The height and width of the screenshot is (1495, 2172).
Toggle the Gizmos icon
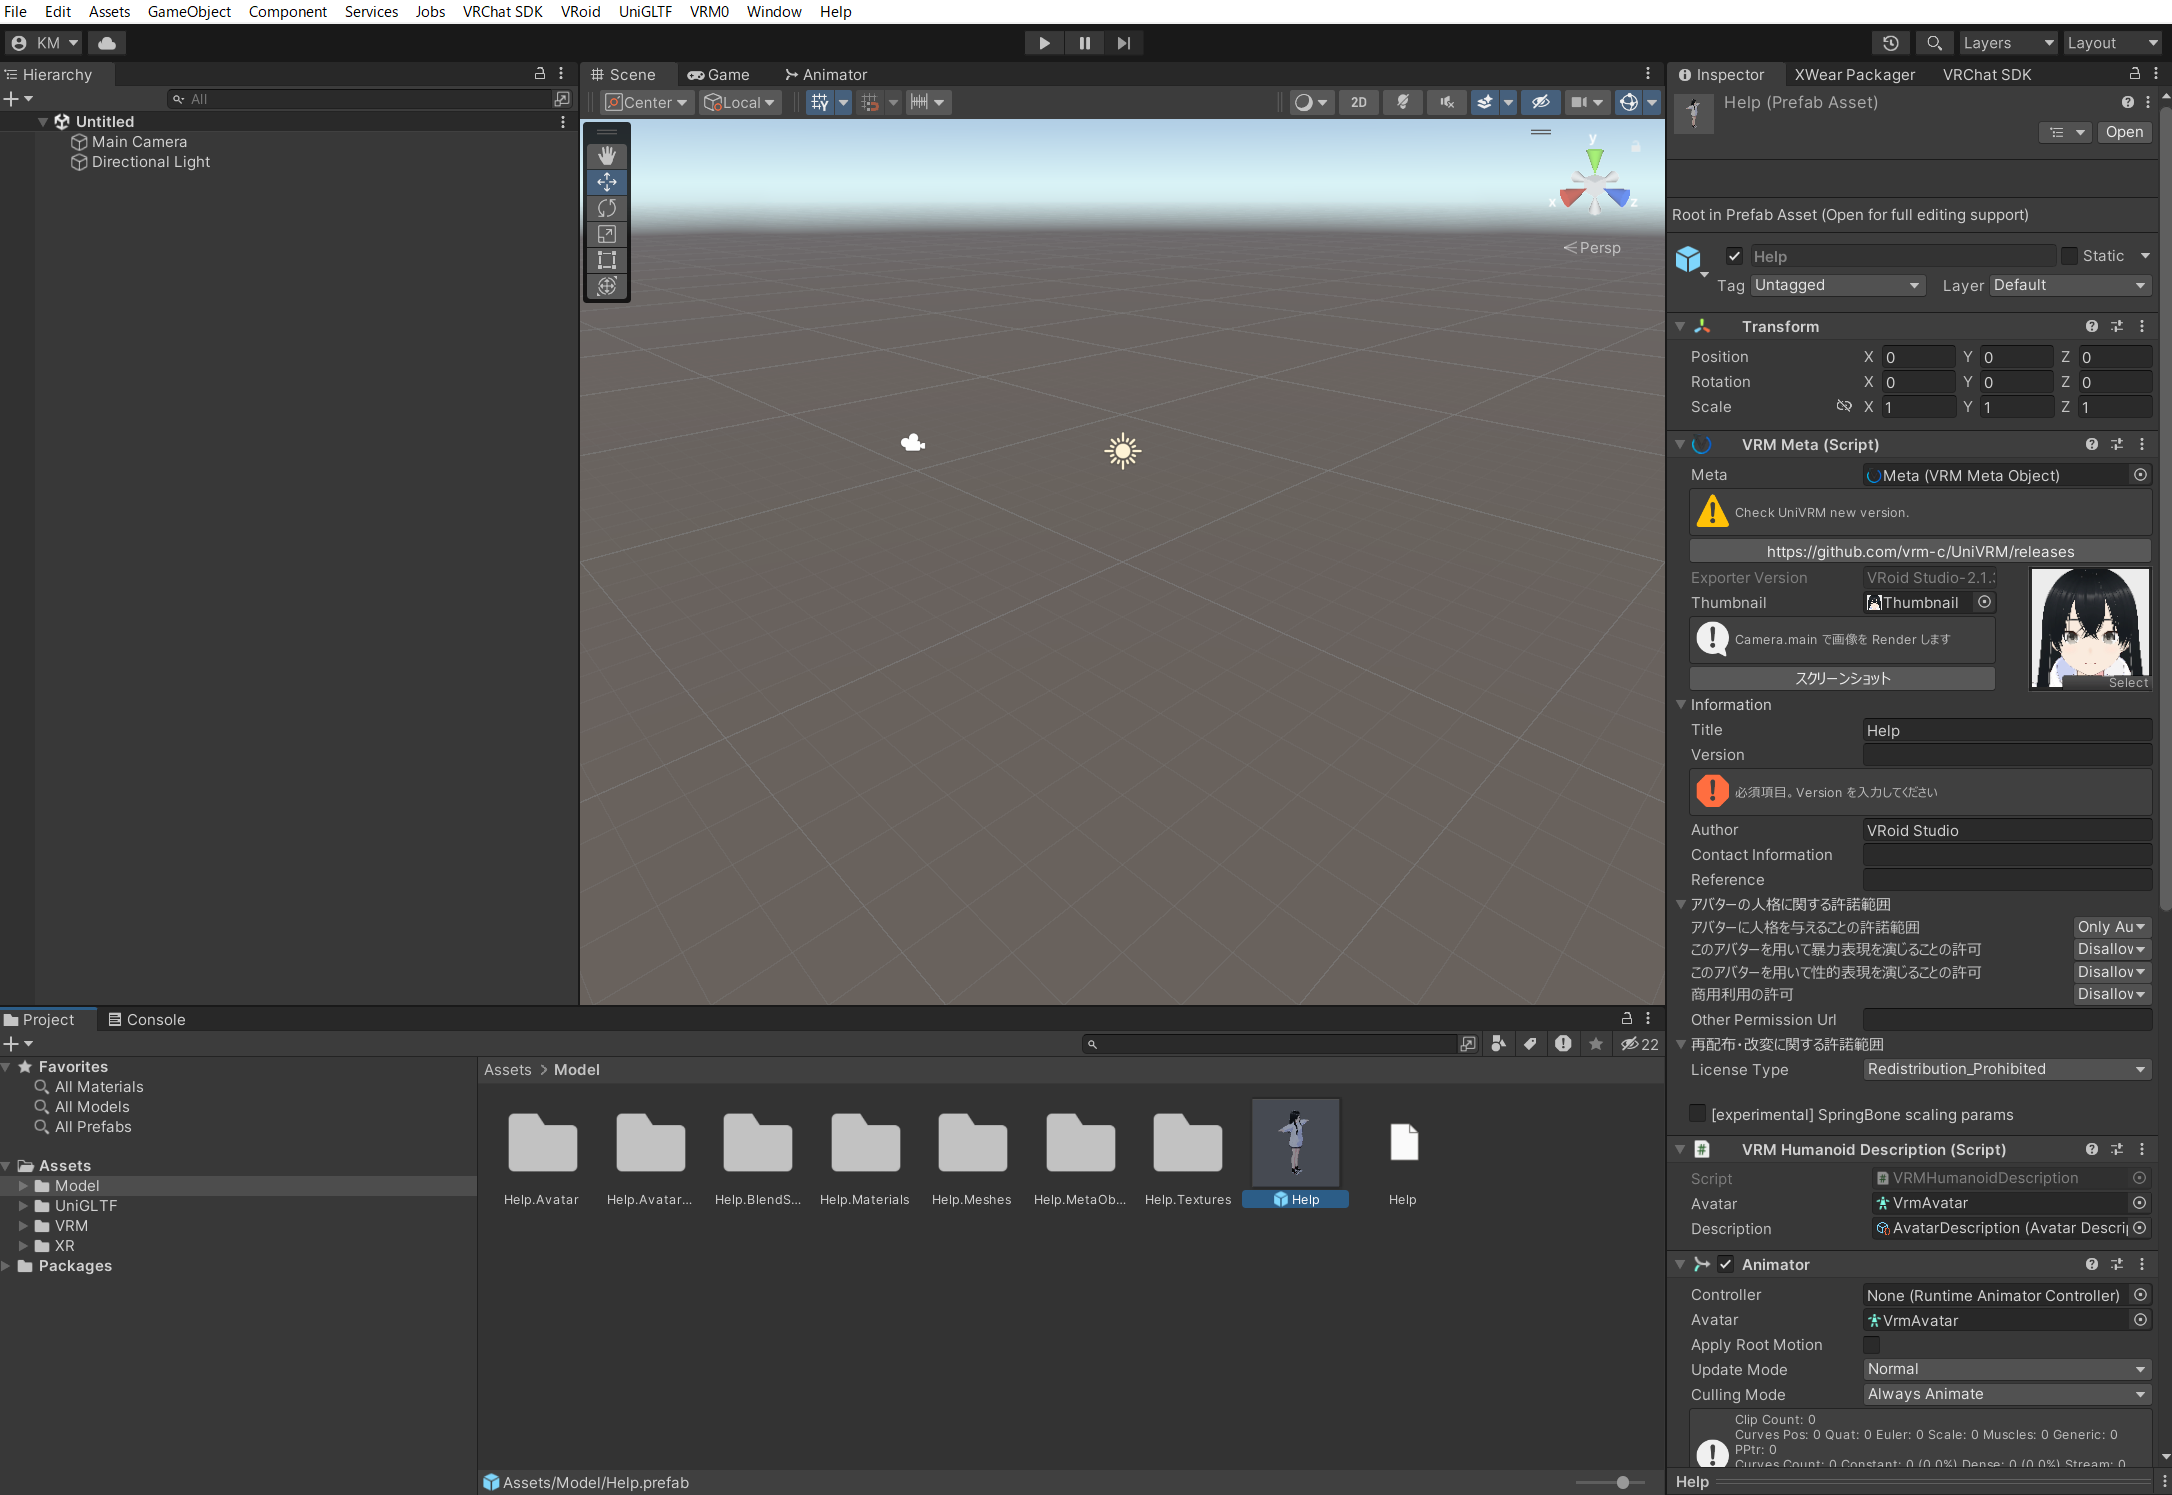click(1629, 102)
